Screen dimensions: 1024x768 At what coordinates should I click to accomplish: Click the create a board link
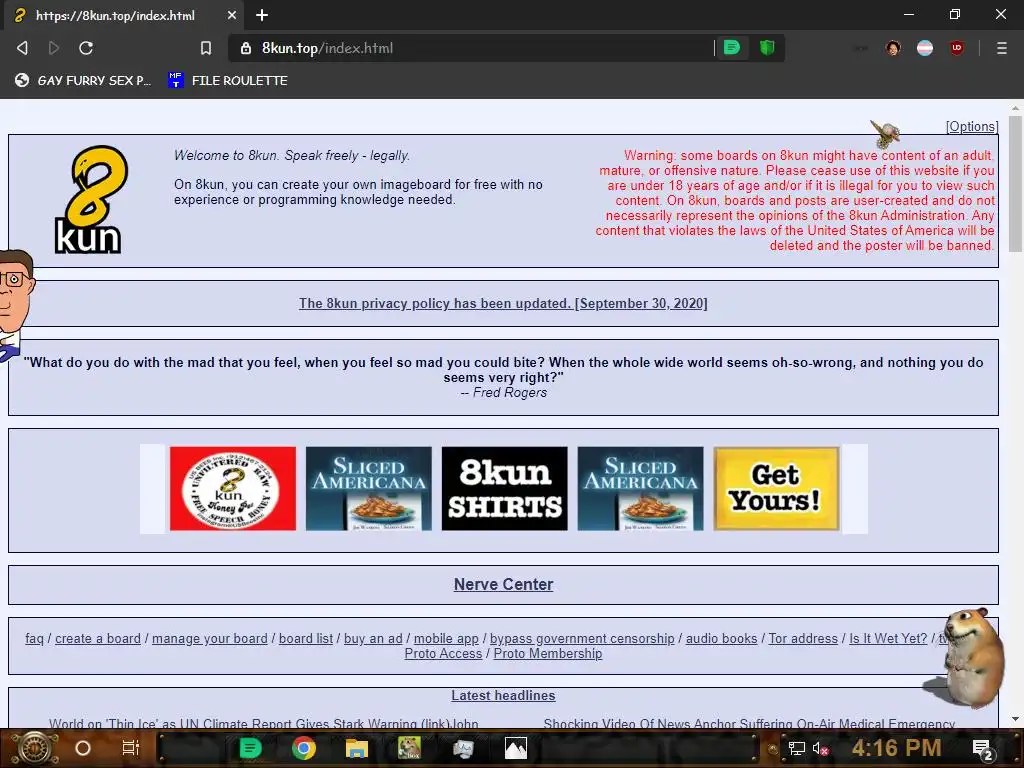tap(98, 638)
